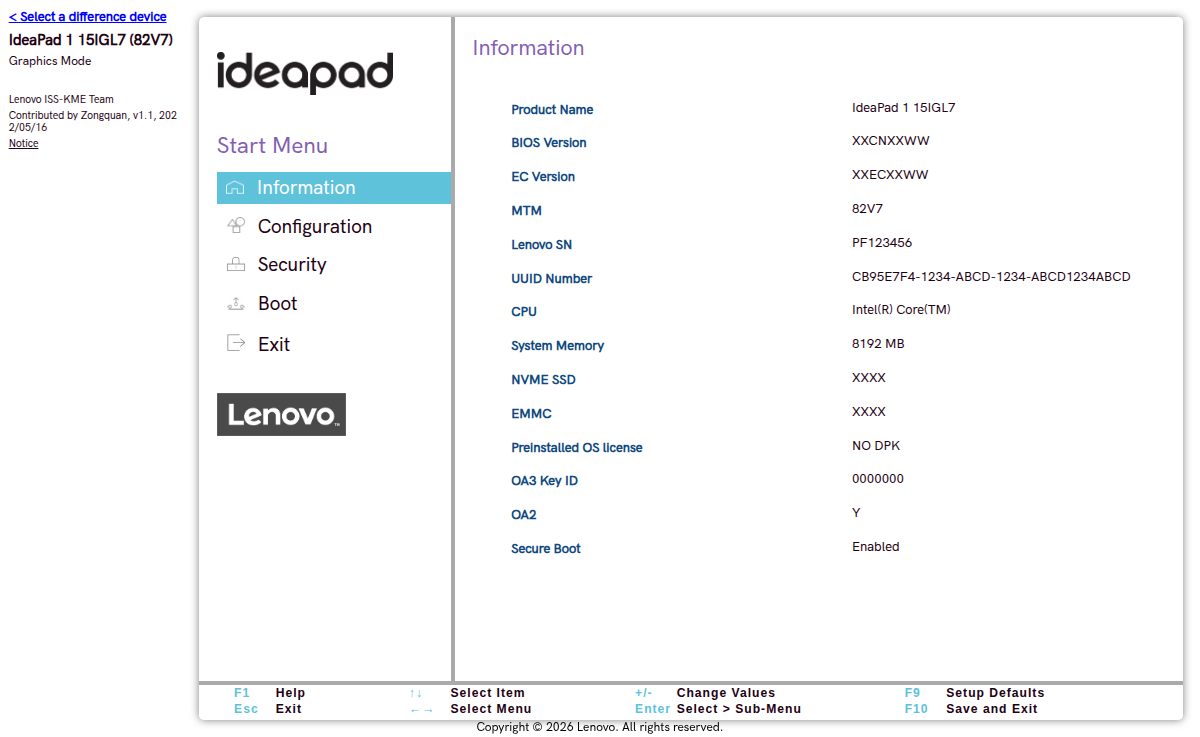Click the UUID value CB95E7F4-1234-ABCD
The width and height of the screenshot is (1200, 737).
991,277
